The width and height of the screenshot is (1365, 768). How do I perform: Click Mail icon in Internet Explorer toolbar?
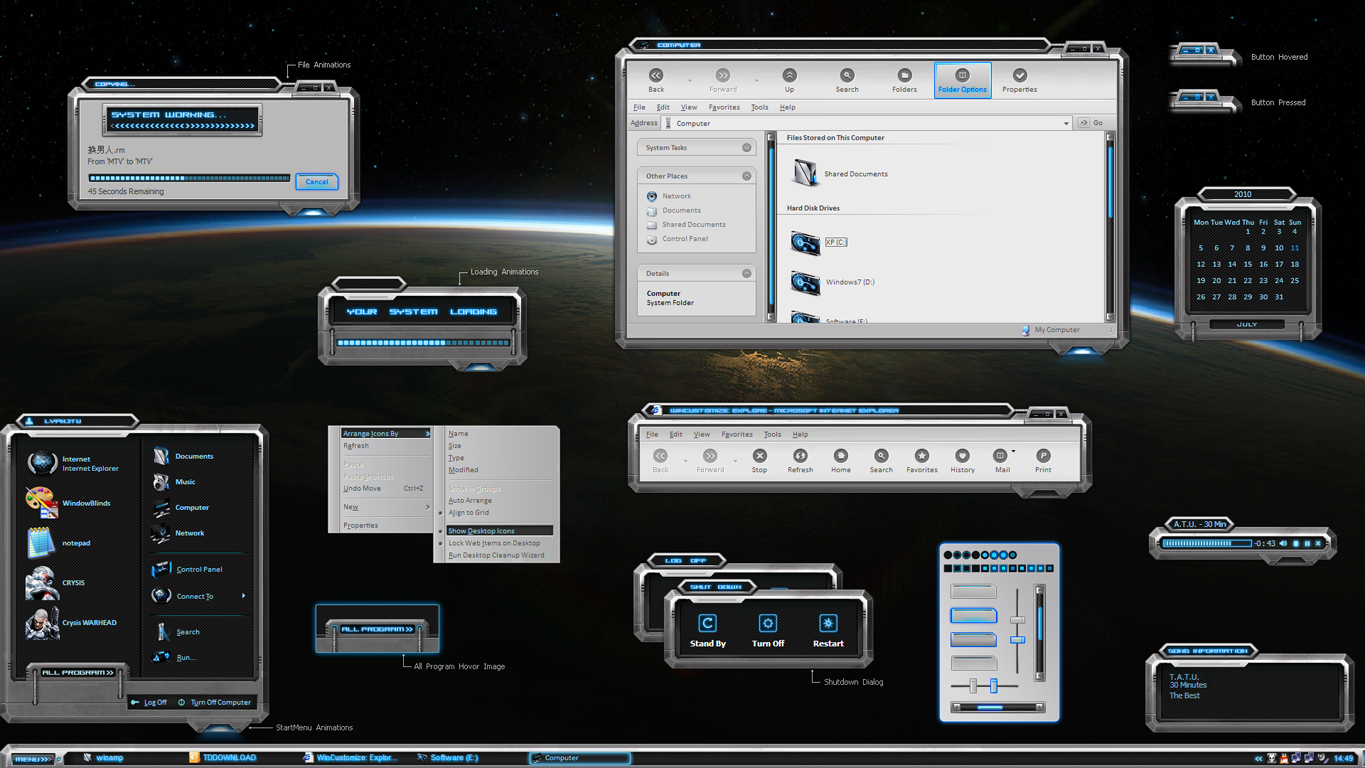click(1000, 456)
